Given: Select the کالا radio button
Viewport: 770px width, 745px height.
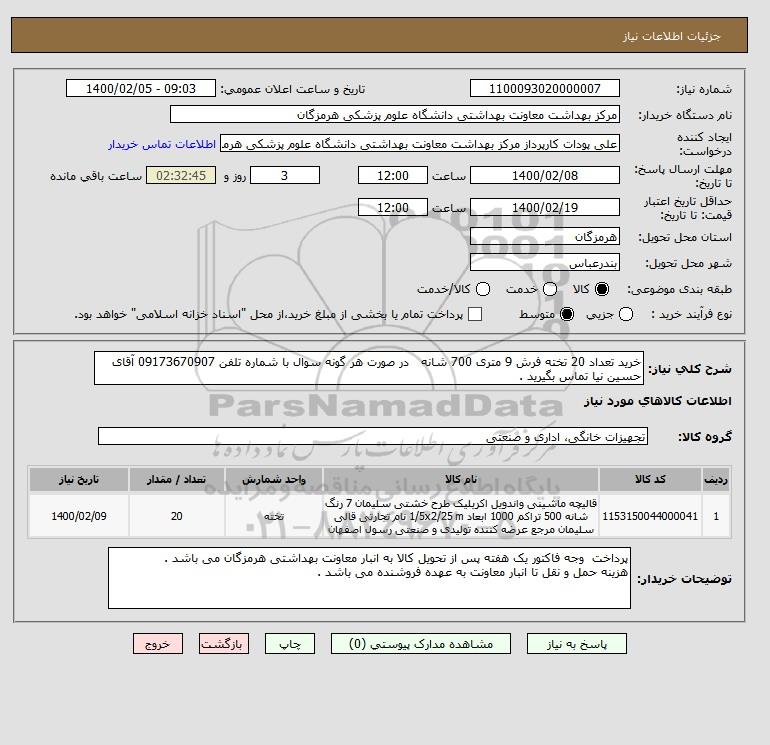Looking at the screenshot, I should (602, 289).
